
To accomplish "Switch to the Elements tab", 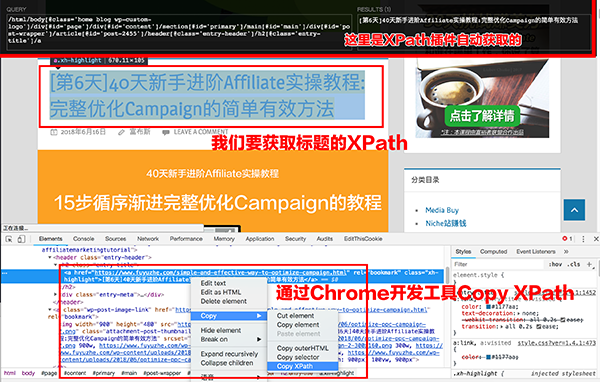I will tap(51, 239).
